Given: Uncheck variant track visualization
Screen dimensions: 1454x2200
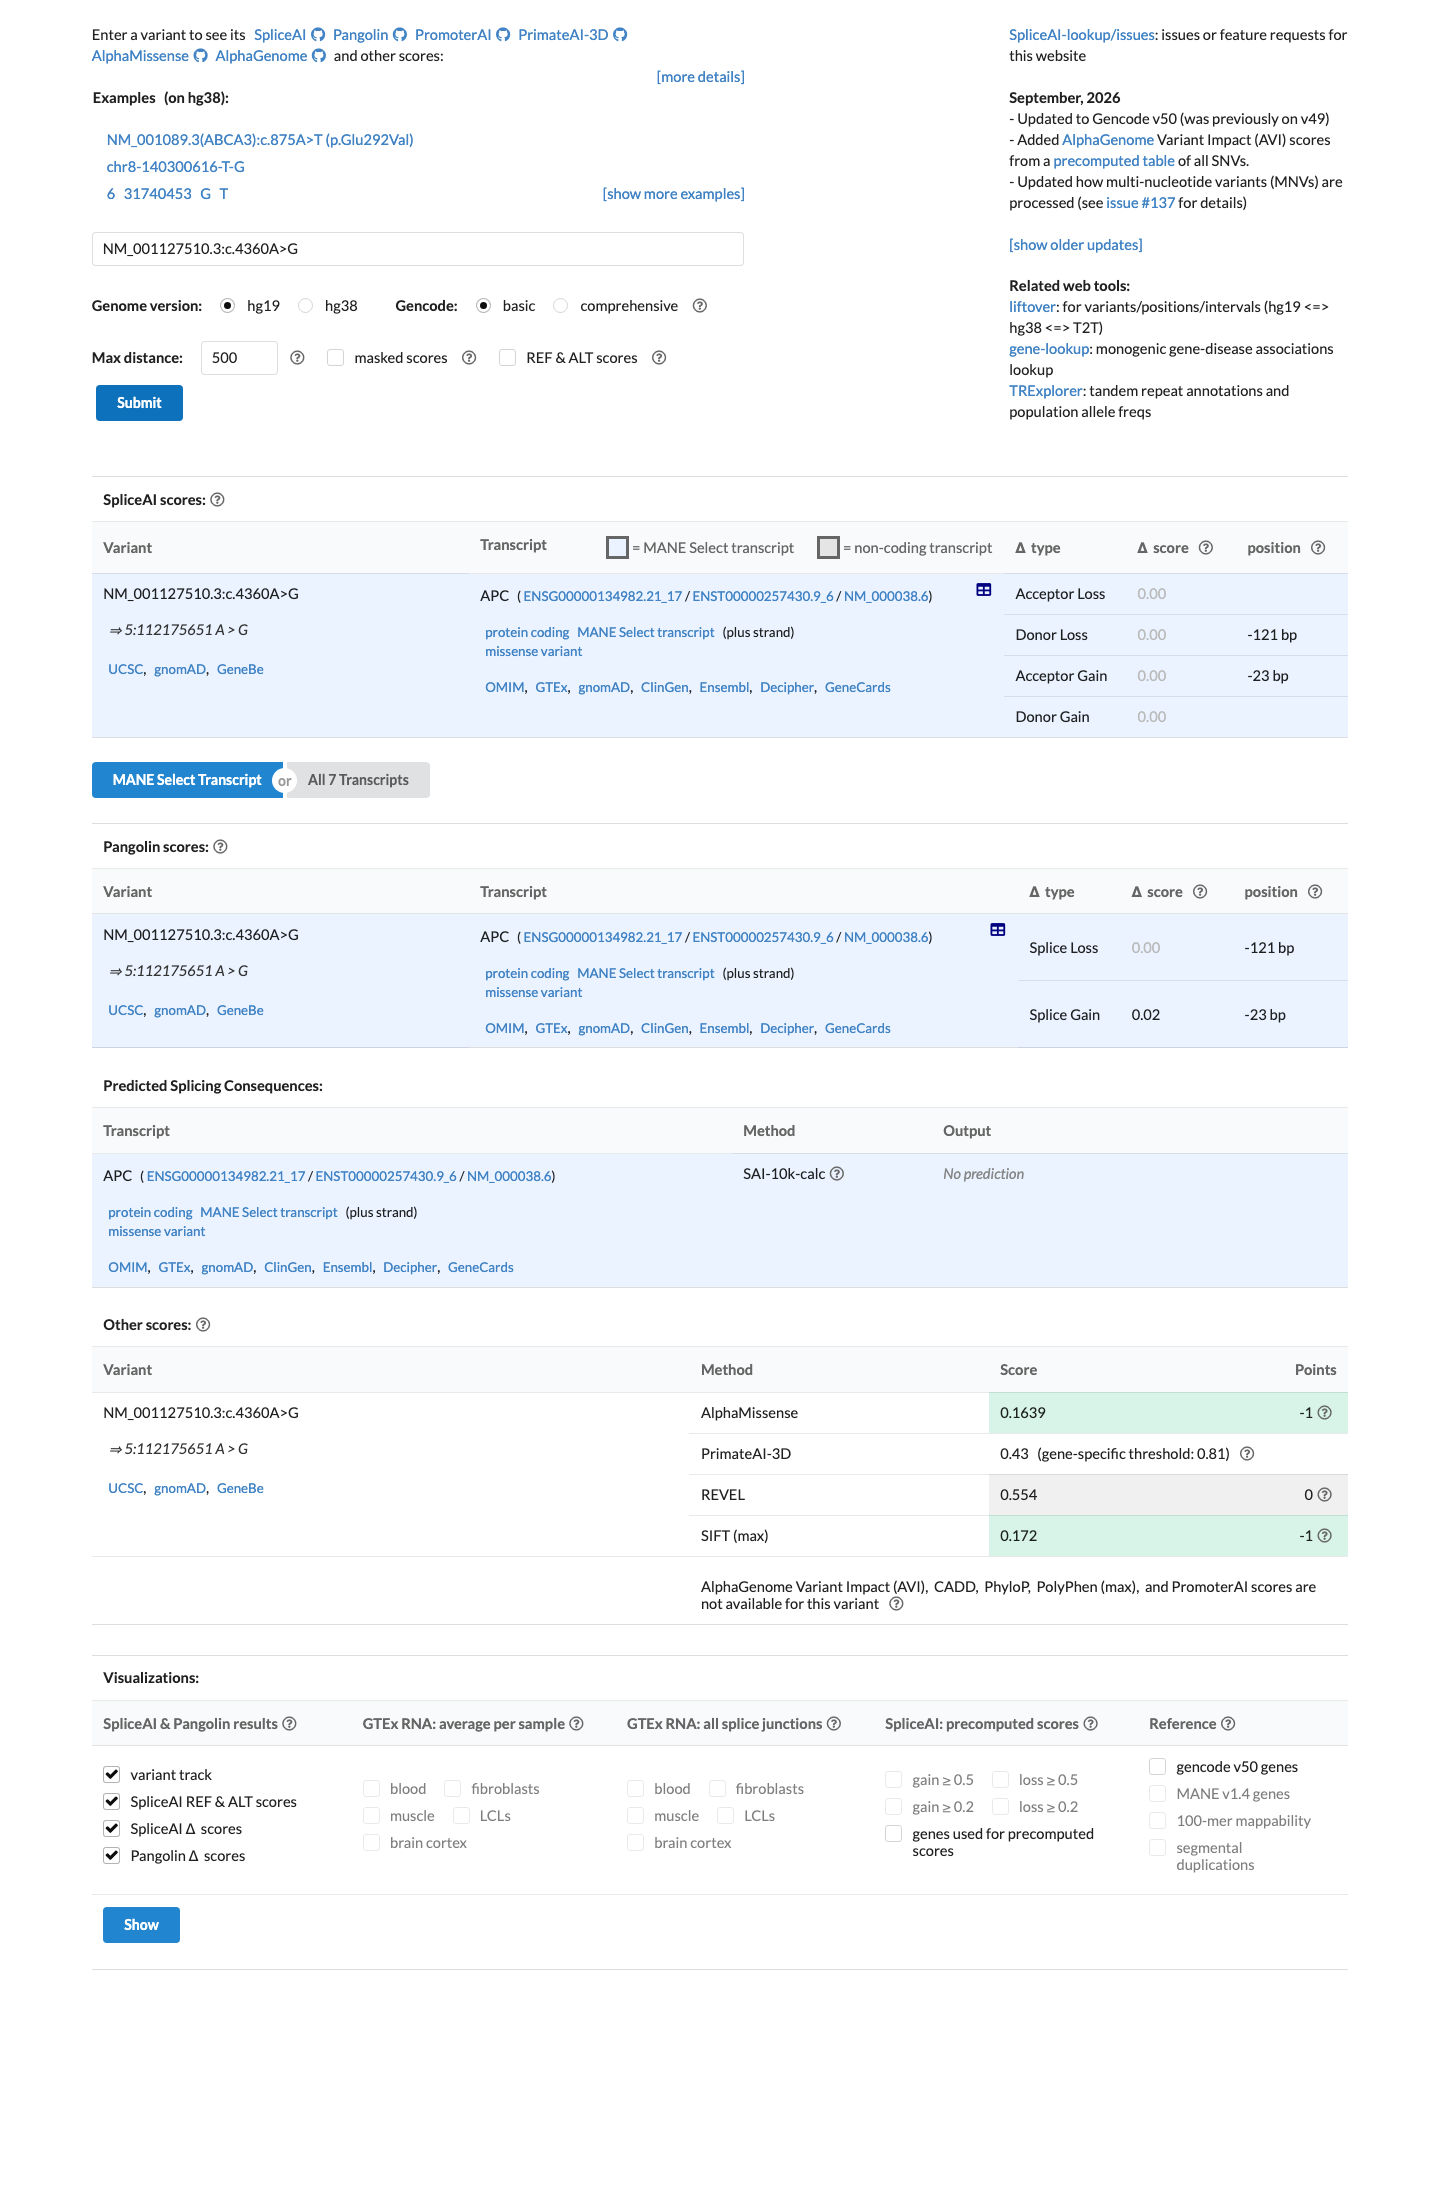Looking at the screenshot, I should click(112, 1775).
